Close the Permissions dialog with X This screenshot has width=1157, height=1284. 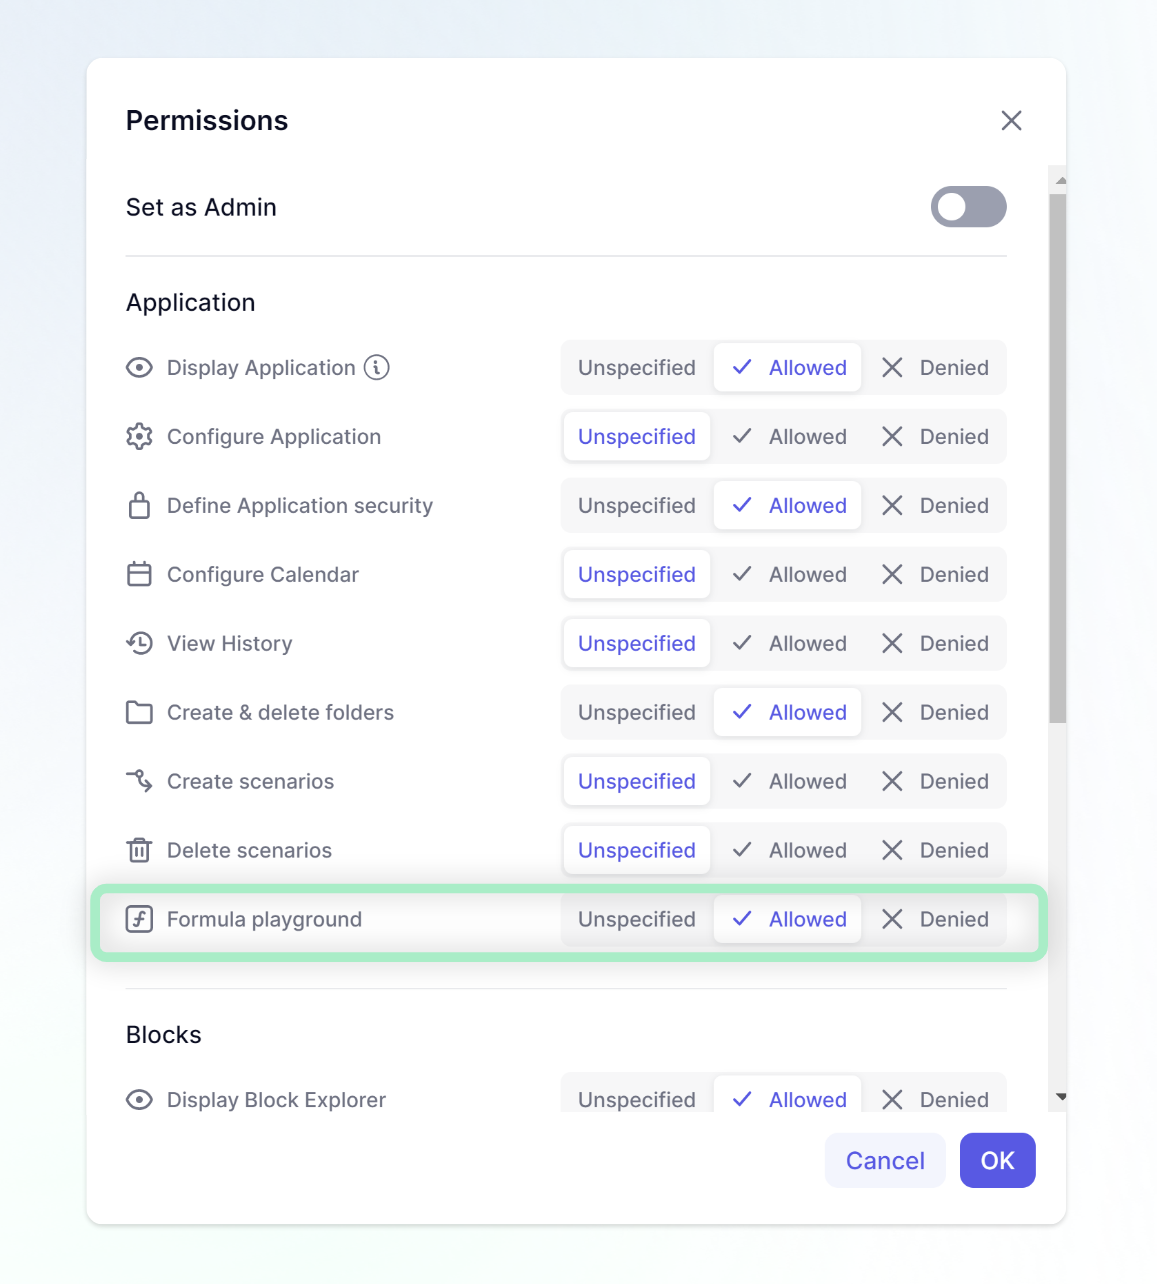[1011, 120]
